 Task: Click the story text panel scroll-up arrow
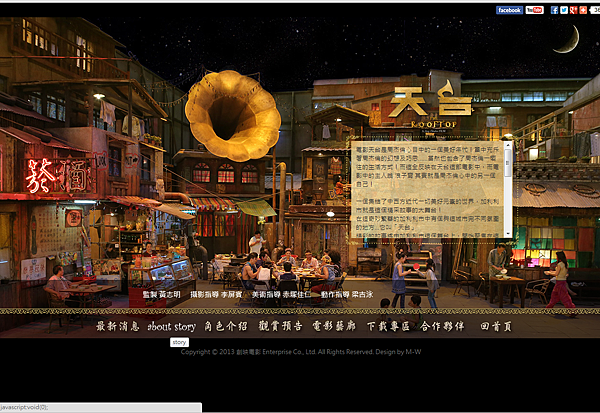pyautogui.click(x=508, y=145)
